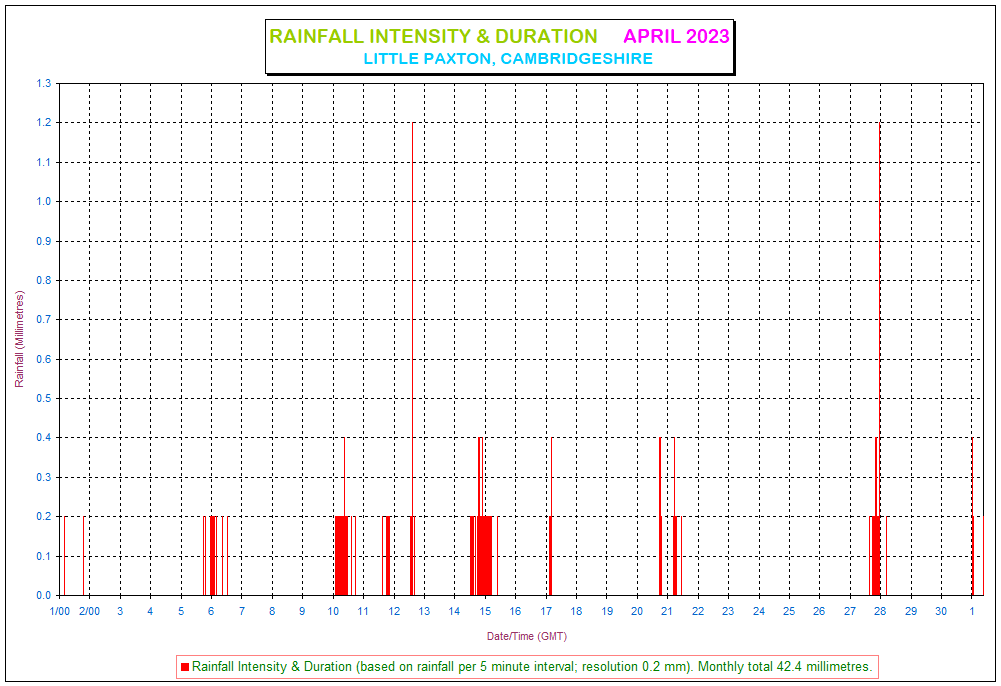This screenshot has height=686, width=1001.
Task: Click the '2/00' x-axis date label
Action: tap(89, 611)
